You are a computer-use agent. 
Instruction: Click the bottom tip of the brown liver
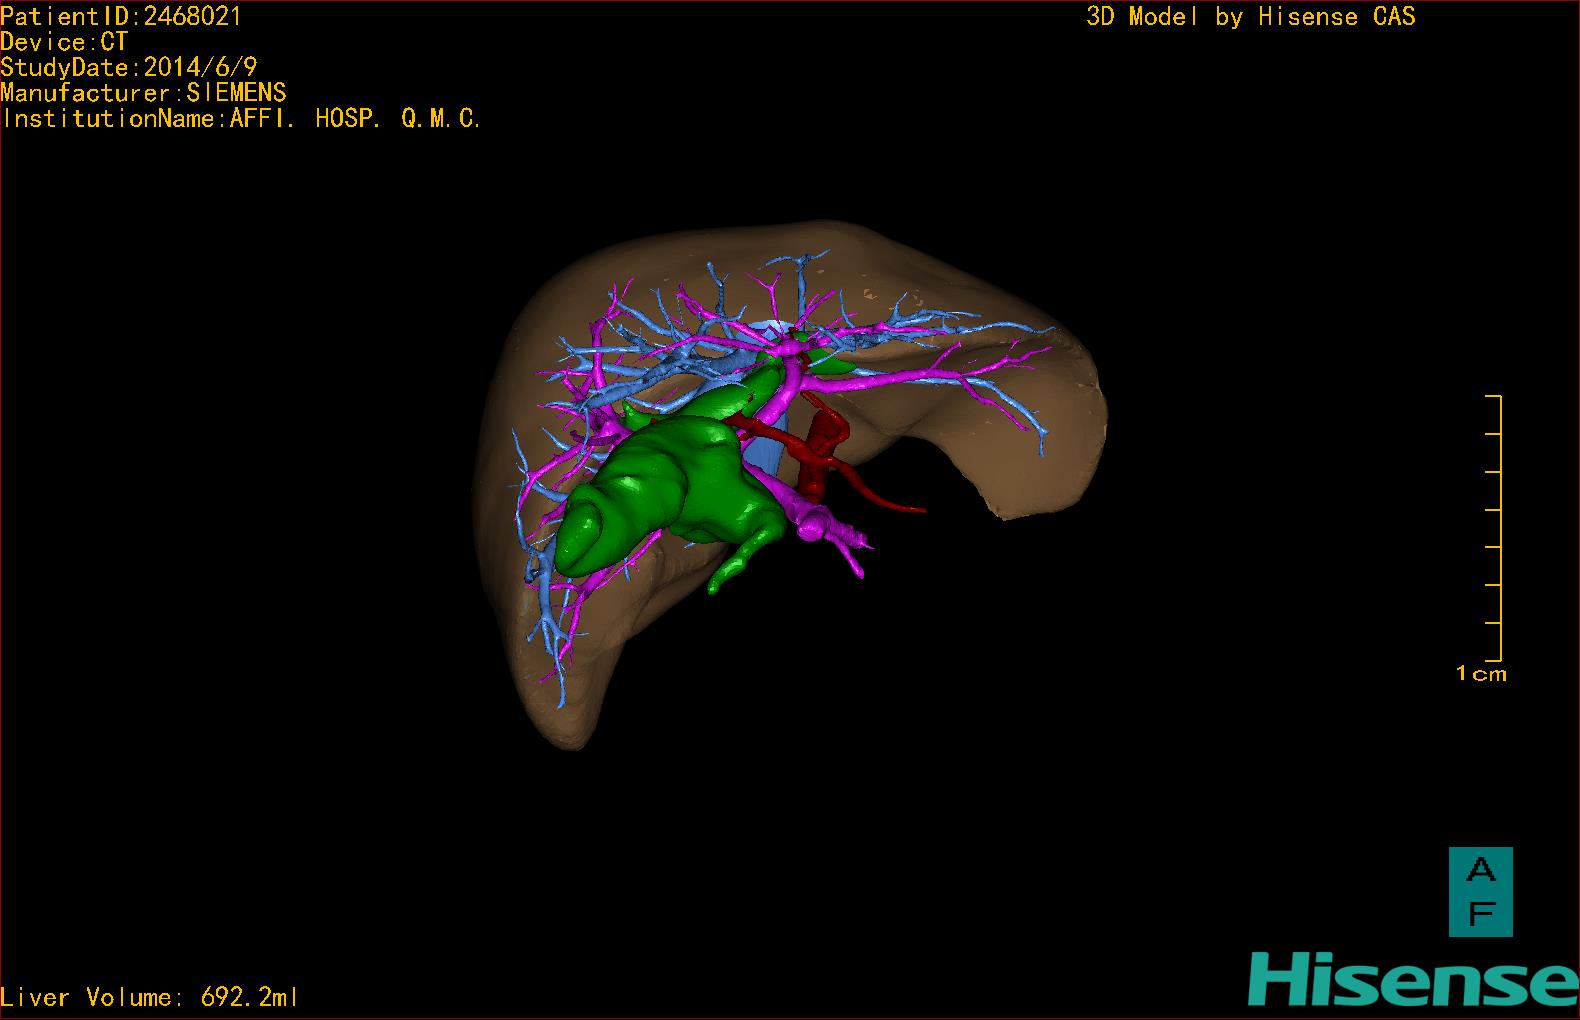point(565,735)
